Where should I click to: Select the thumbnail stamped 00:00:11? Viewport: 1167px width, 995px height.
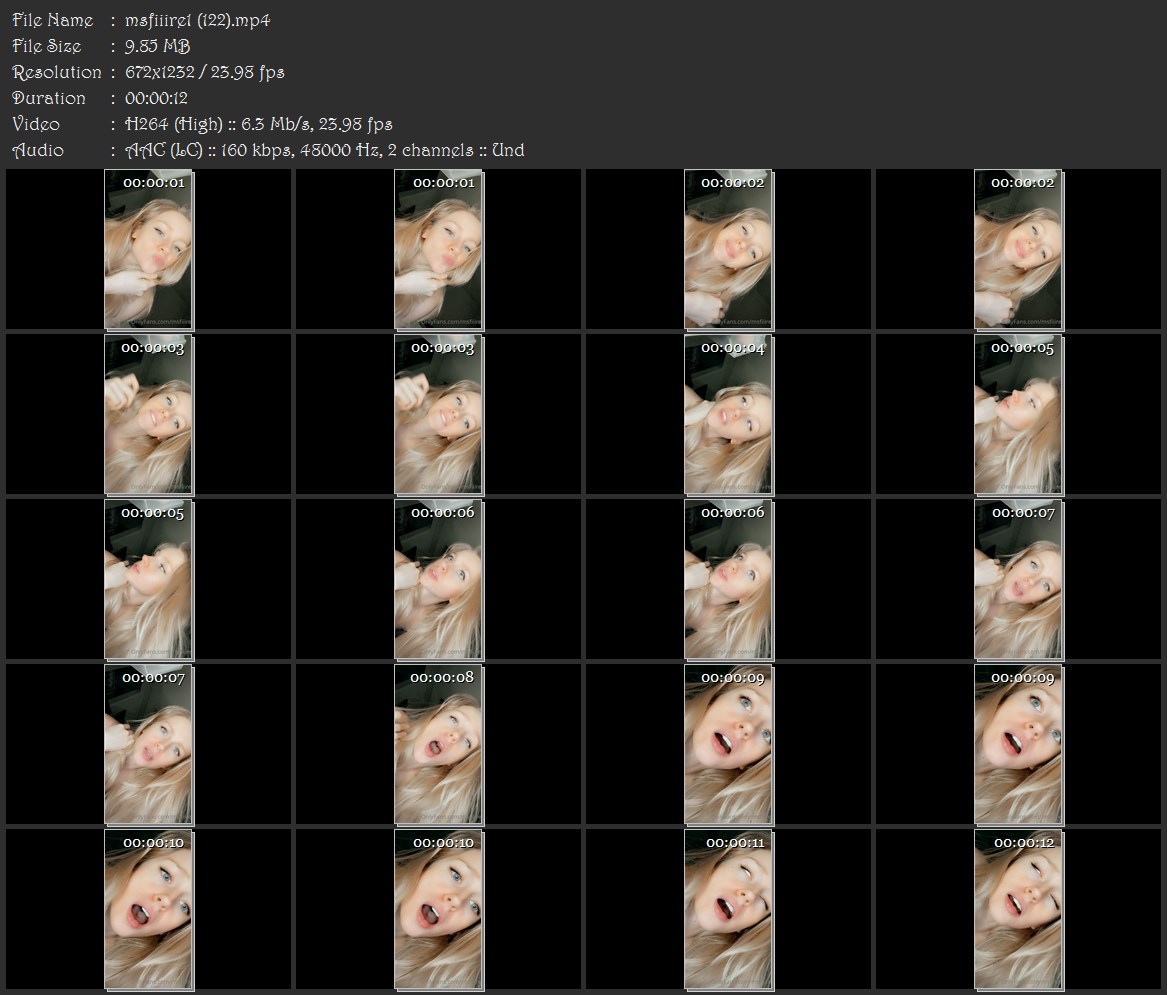click(x=729, y=909)
